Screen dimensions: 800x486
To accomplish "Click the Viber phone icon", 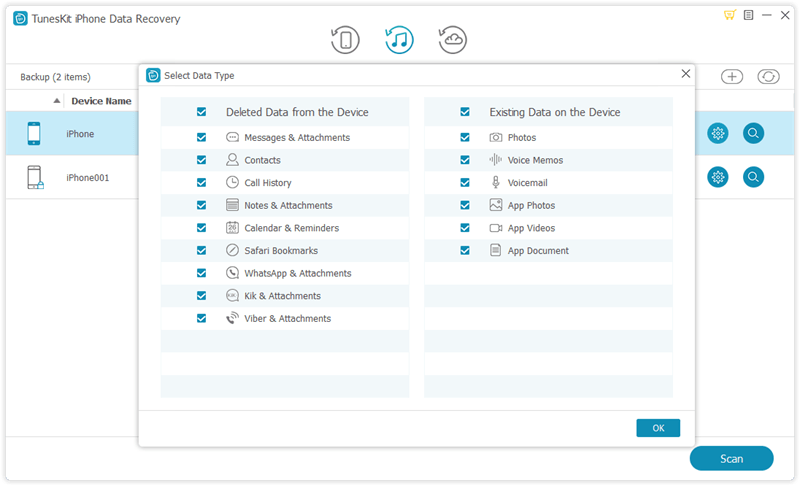I will click(x=232, y=318).
